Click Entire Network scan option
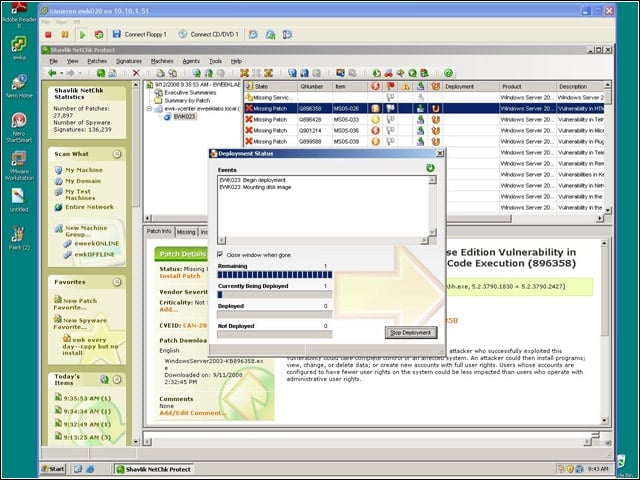 (x=84, y=207)
